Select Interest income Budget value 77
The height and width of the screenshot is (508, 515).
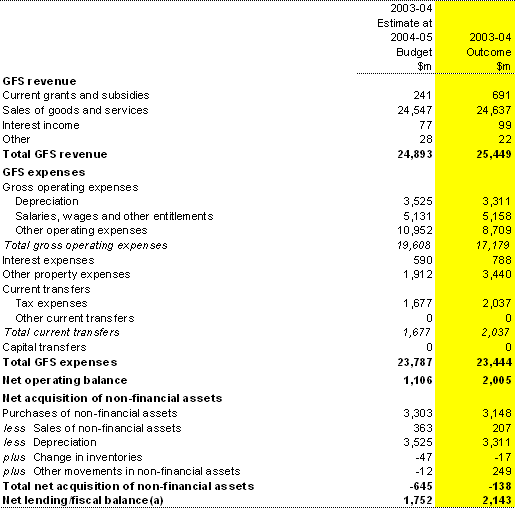pyautogui.click(x=425, y=125)
